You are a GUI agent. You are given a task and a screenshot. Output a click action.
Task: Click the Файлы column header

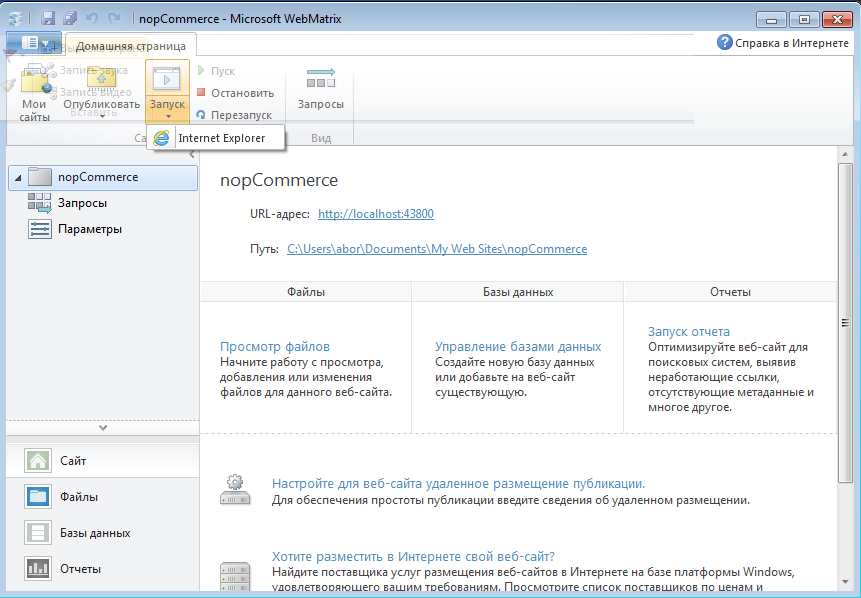306,292
